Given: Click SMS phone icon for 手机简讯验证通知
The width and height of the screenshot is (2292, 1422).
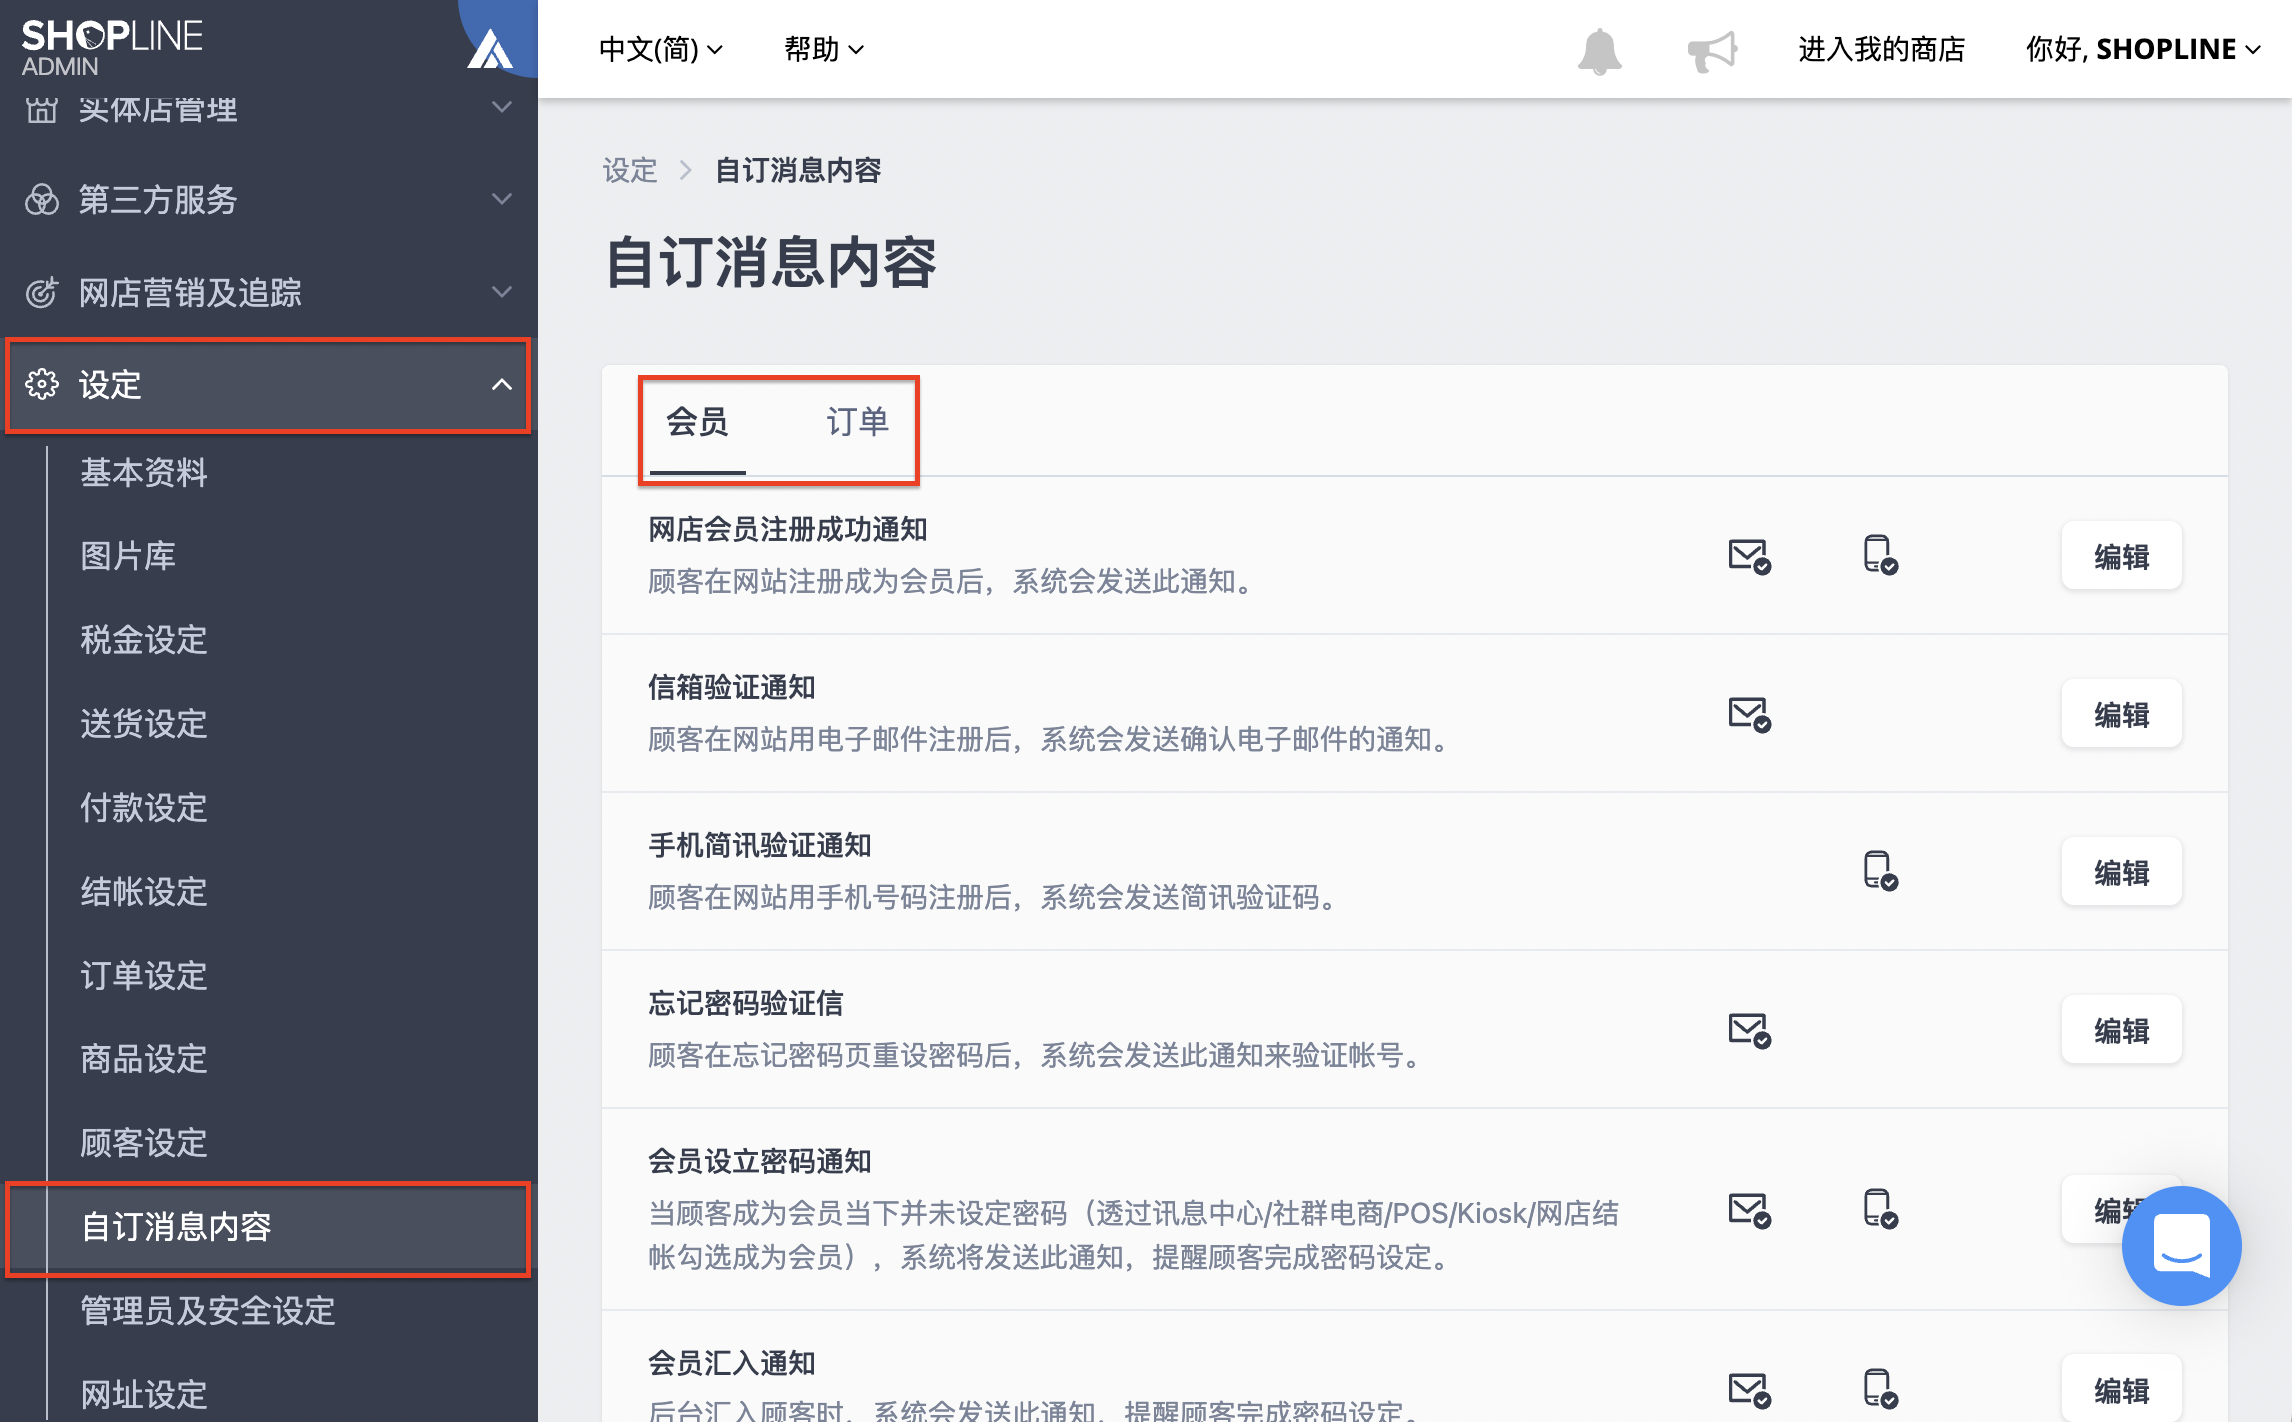Looking at the screenshot, I should coord(1880,871).
